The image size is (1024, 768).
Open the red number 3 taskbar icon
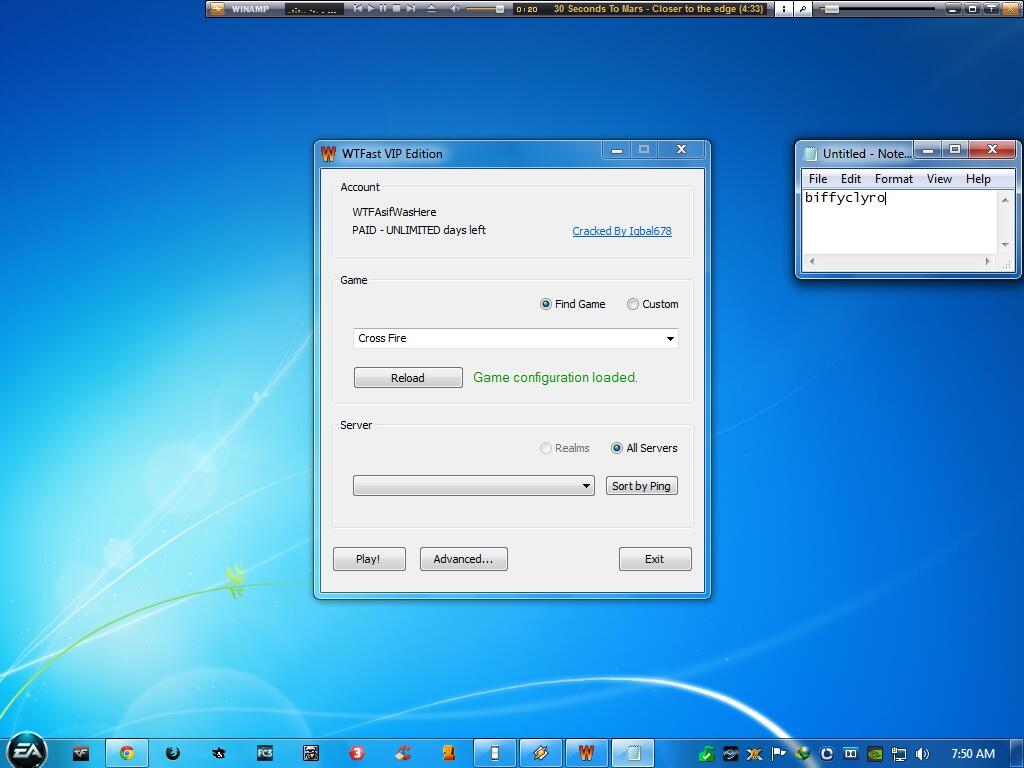[x=357, y=754]
